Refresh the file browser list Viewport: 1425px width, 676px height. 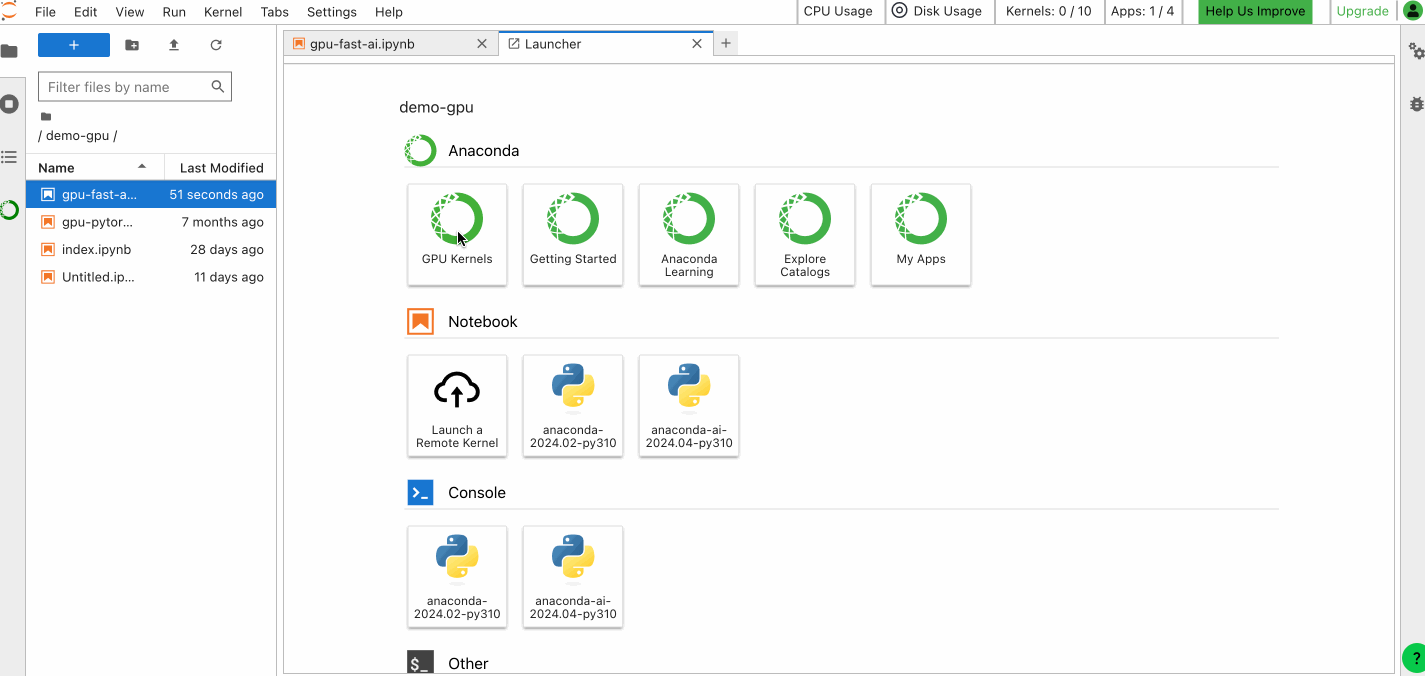coord(216,45)
